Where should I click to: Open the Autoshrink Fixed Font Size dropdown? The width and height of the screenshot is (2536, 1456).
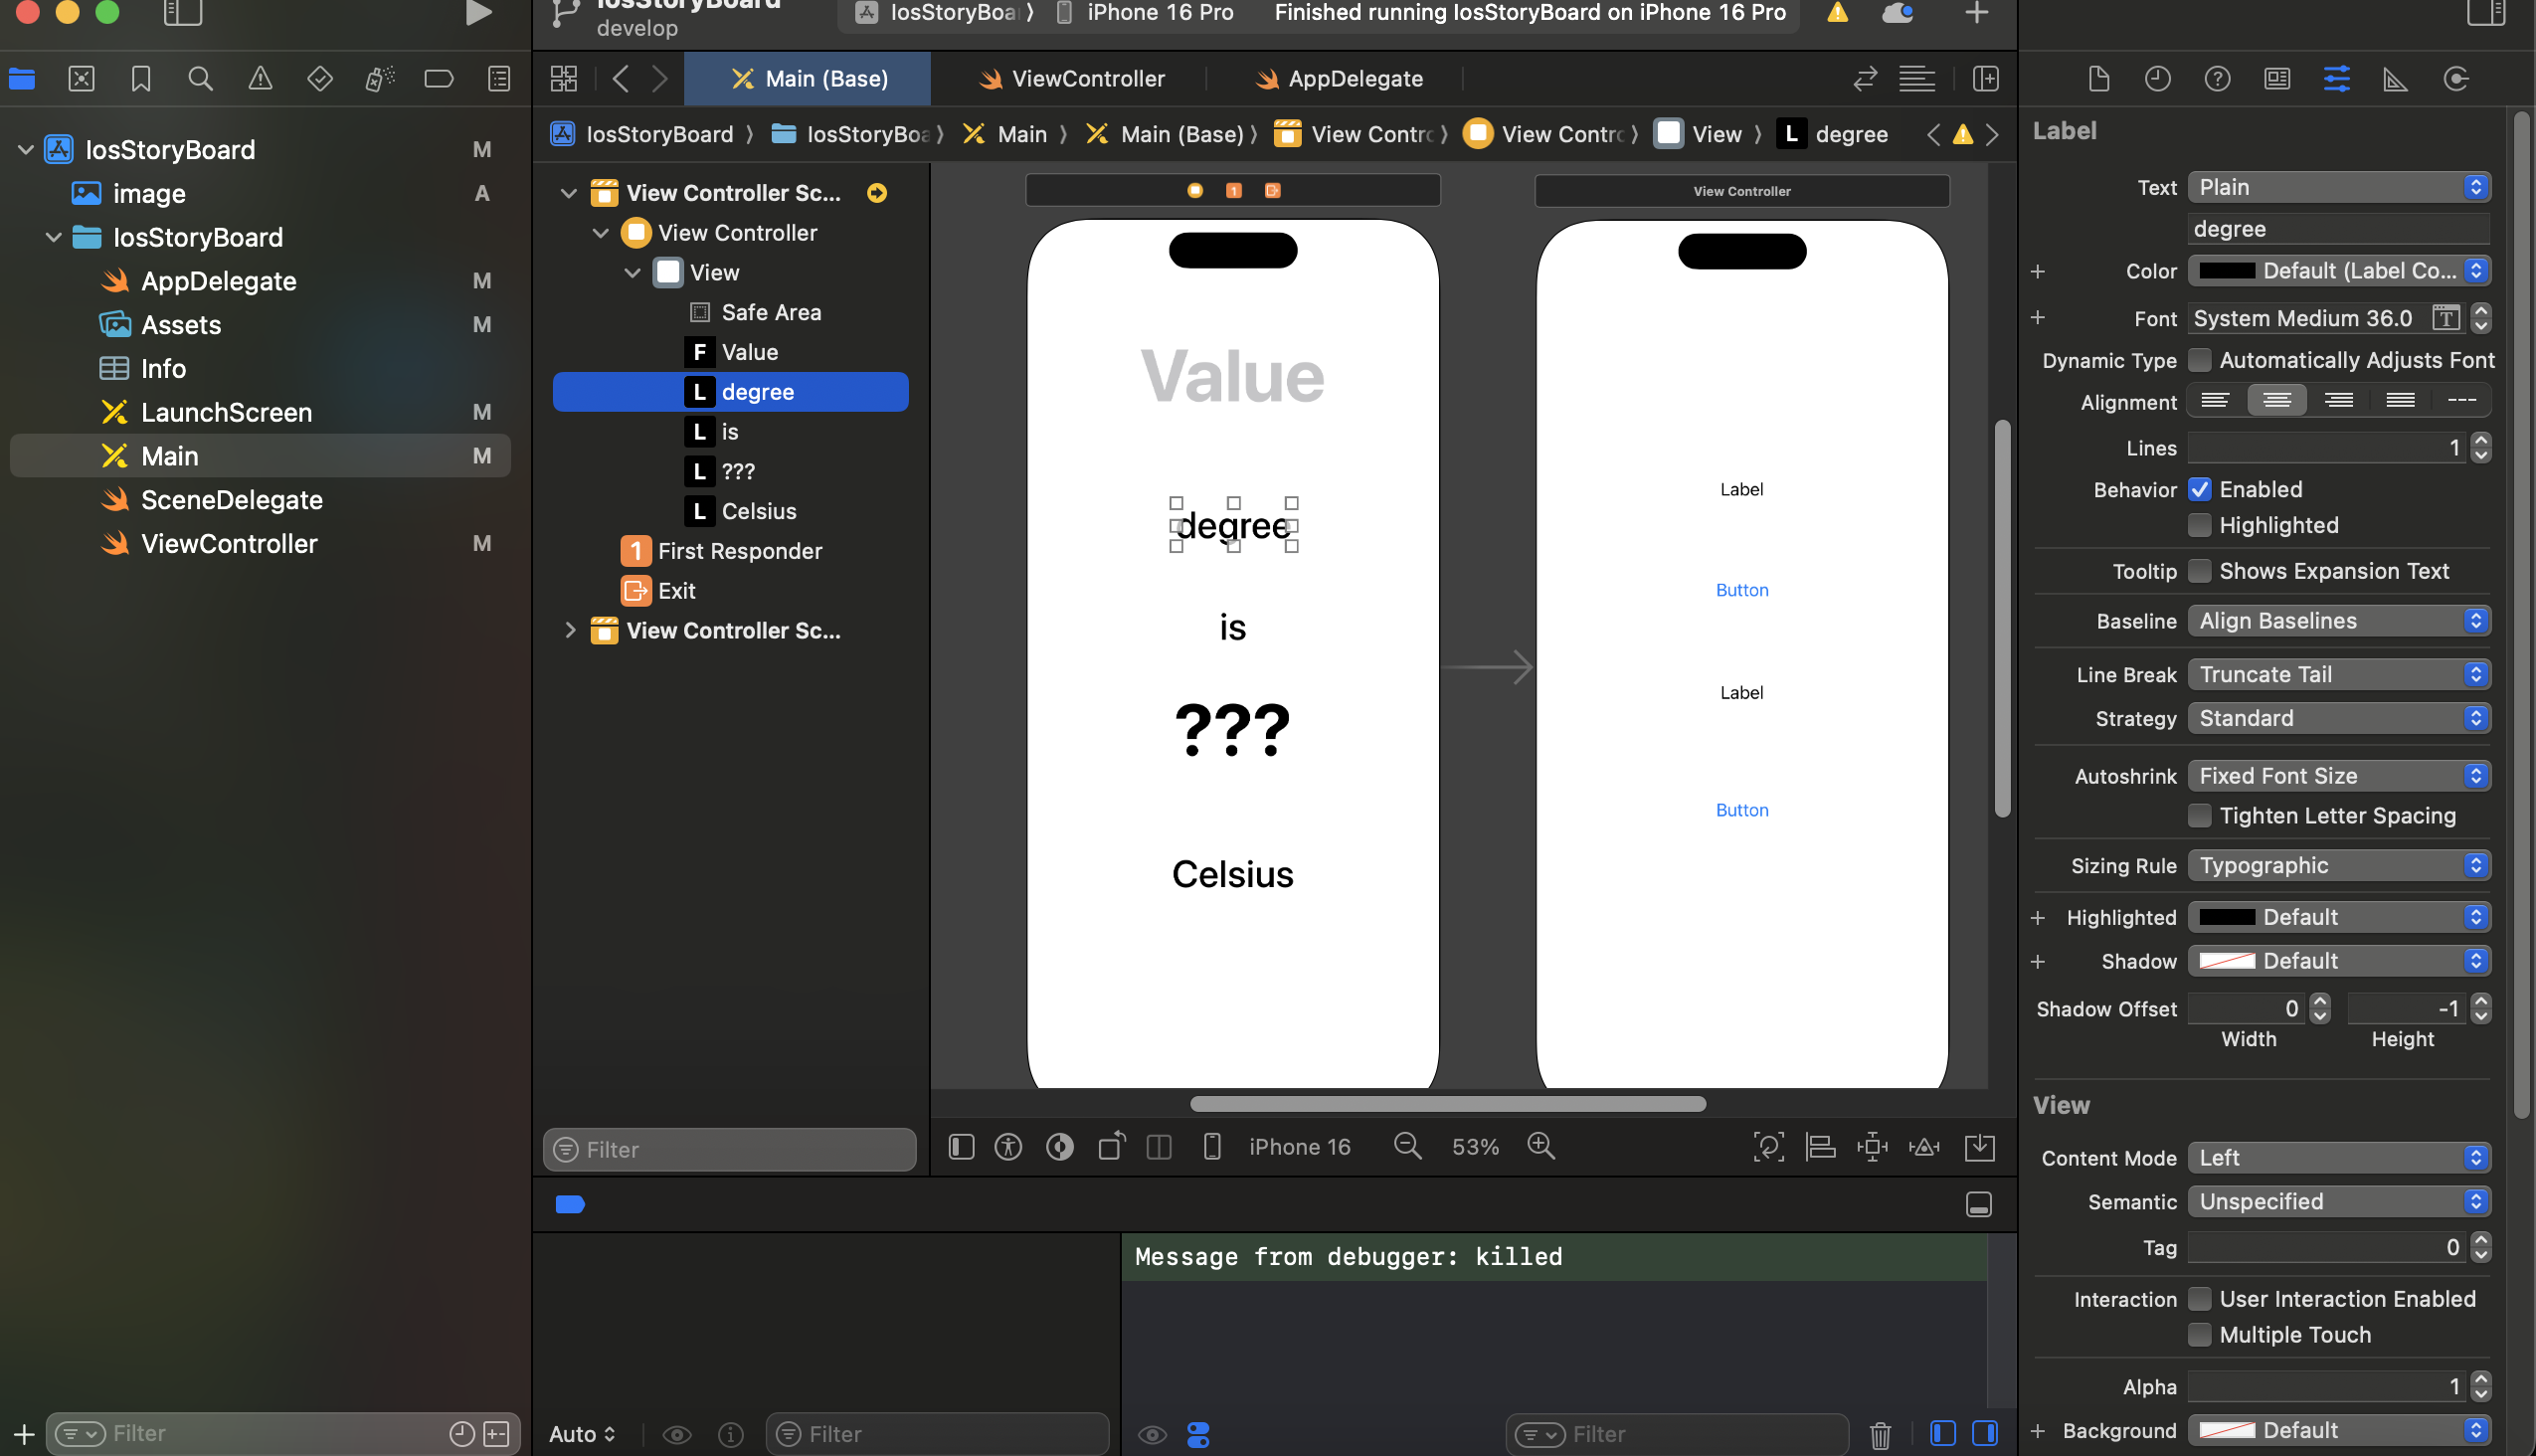(2339, 776)
